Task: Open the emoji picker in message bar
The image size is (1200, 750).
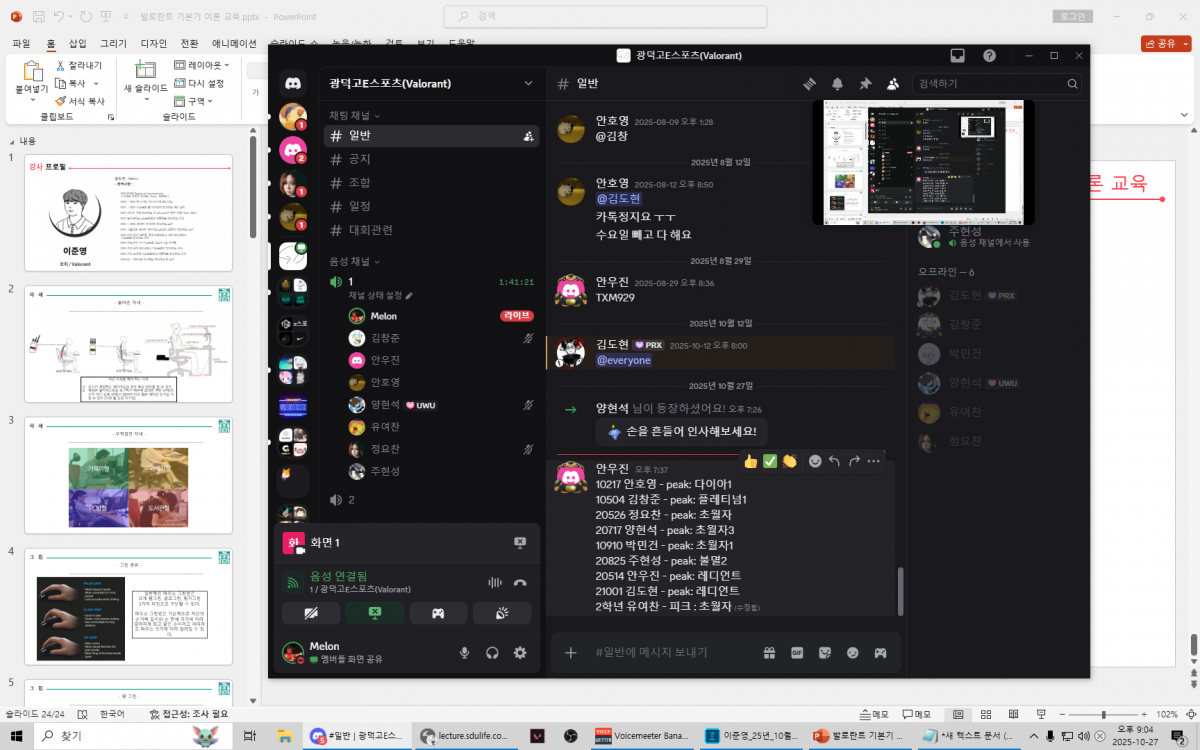Action: [853, 653]
